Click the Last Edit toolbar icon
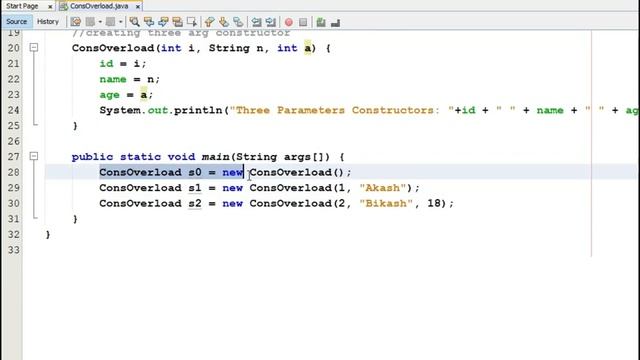Image resolution: width=640 pixels, height=360 pixels. tap(76, 22)
